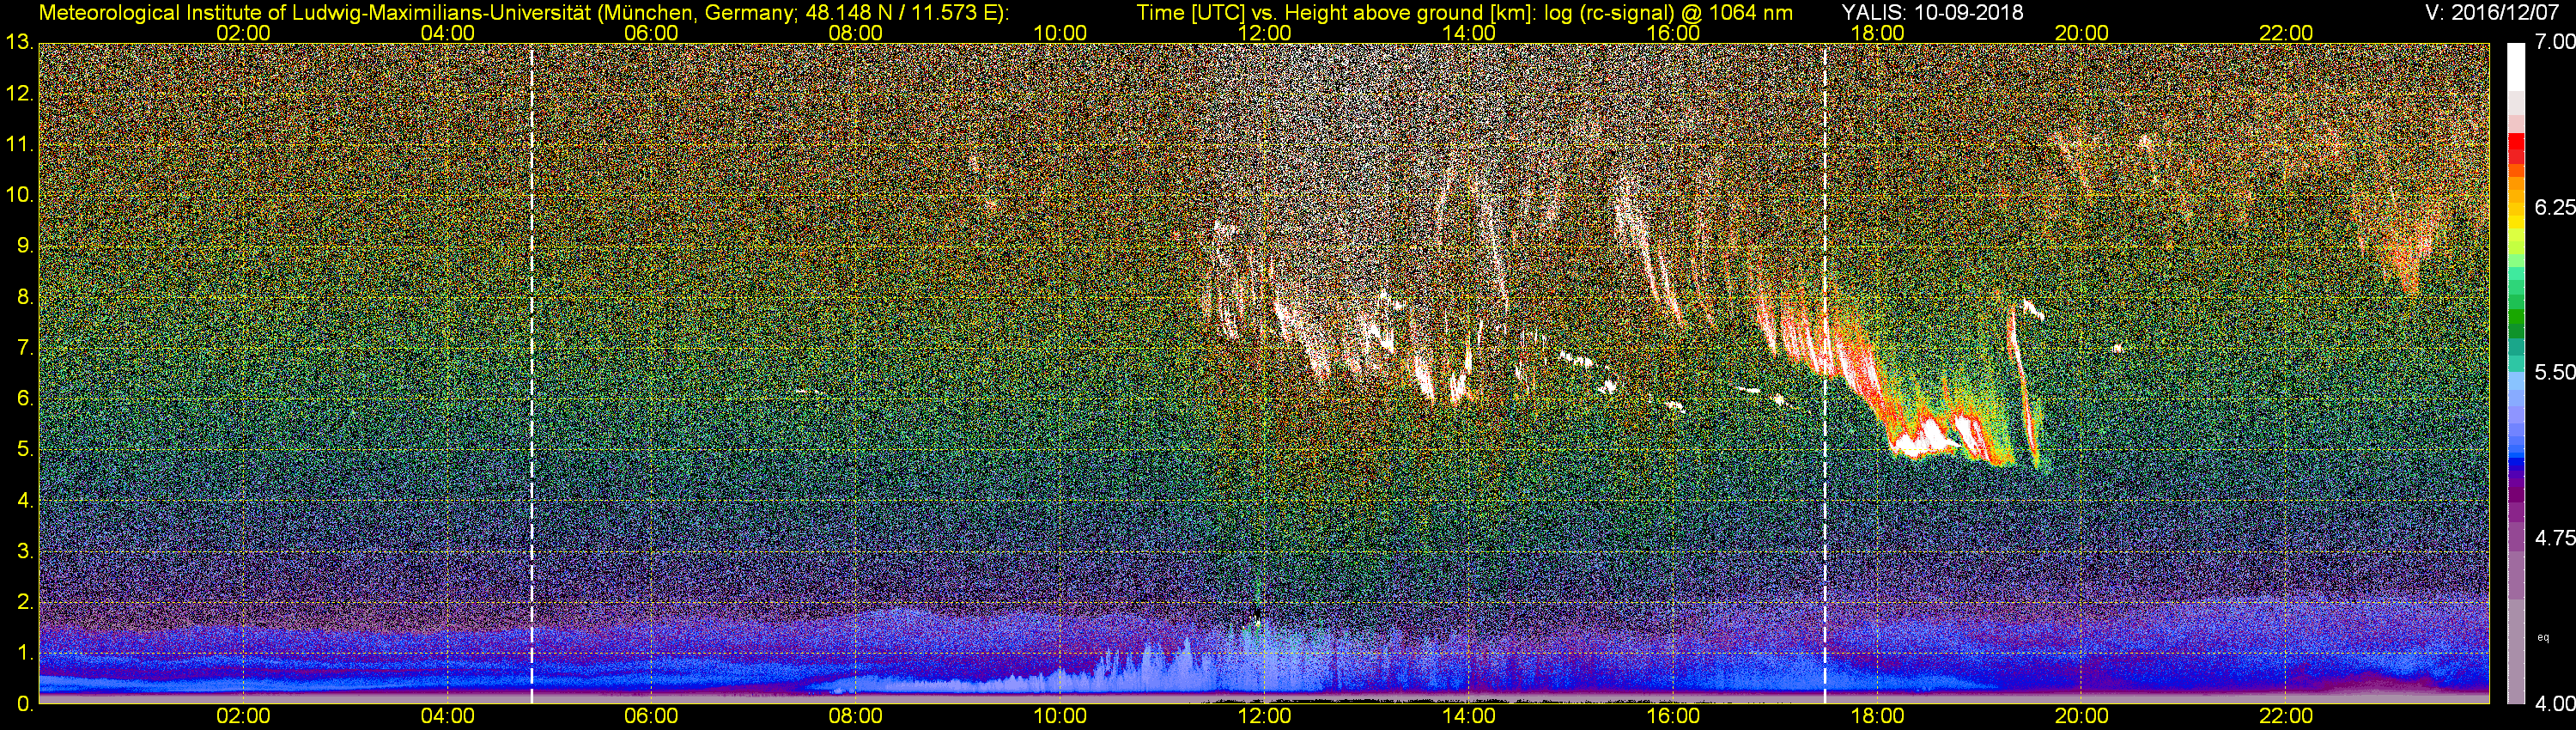Viewport: 2576px width, 730px height.
Task: Click the 8 km height axis label
Action: 24,297
